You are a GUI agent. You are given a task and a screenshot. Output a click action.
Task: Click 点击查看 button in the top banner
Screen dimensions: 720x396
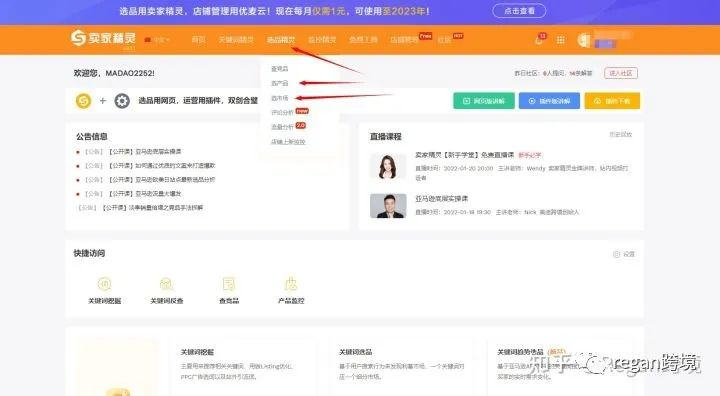[x=519, y=11]
